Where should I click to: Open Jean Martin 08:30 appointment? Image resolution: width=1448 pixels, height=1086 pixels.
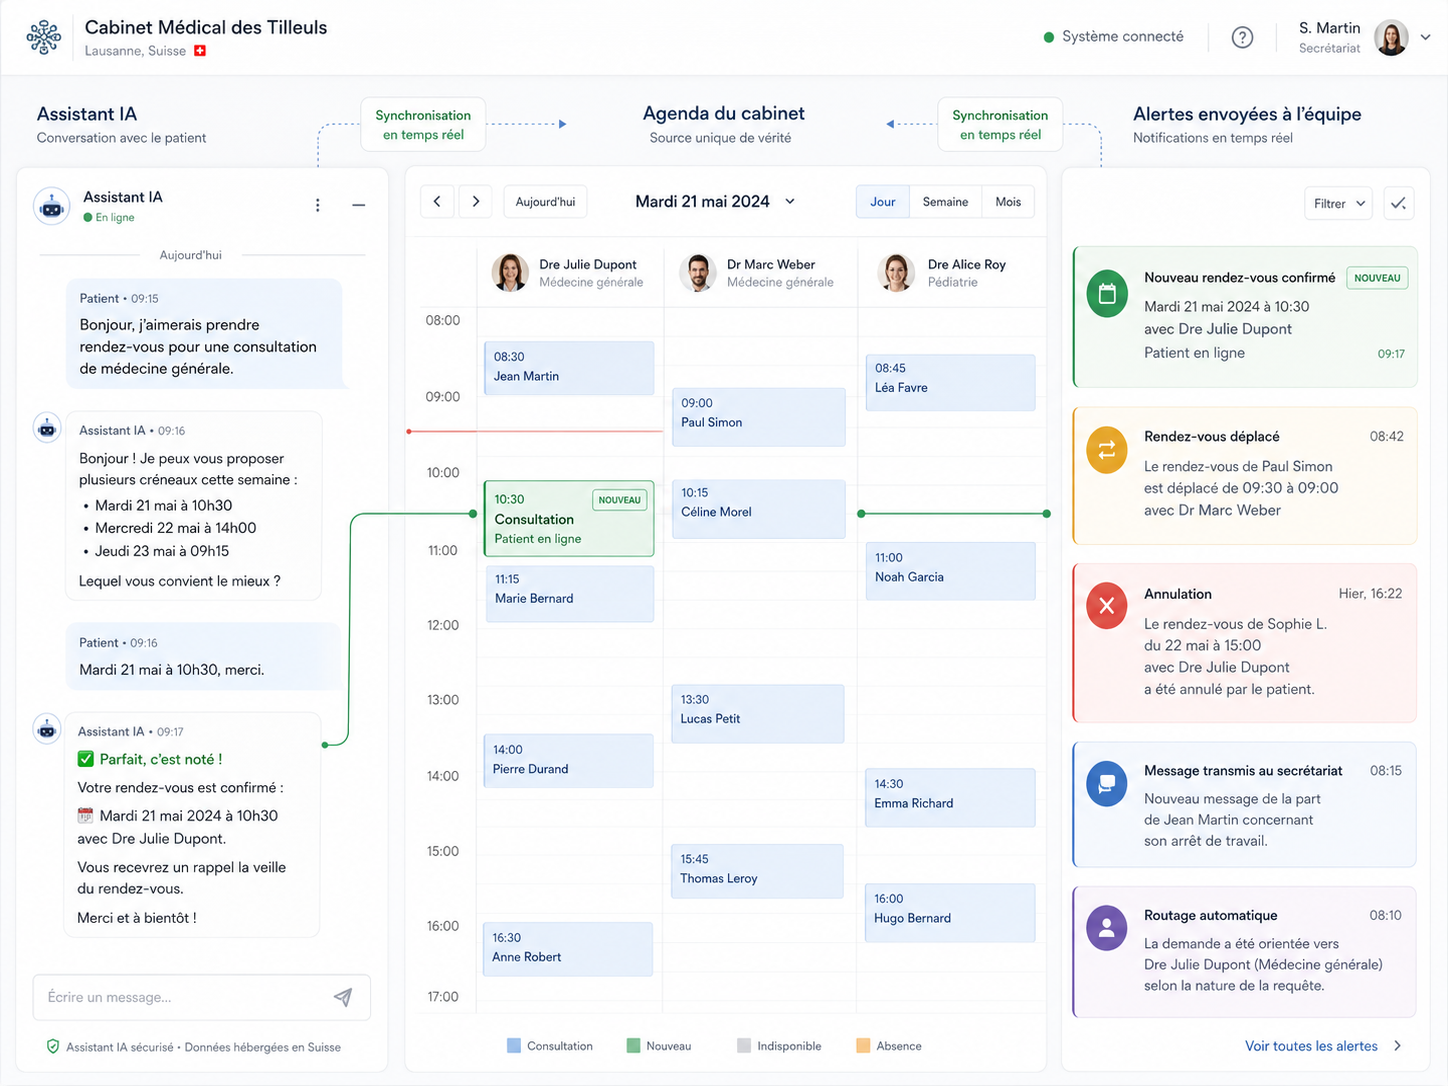(569, 367)
